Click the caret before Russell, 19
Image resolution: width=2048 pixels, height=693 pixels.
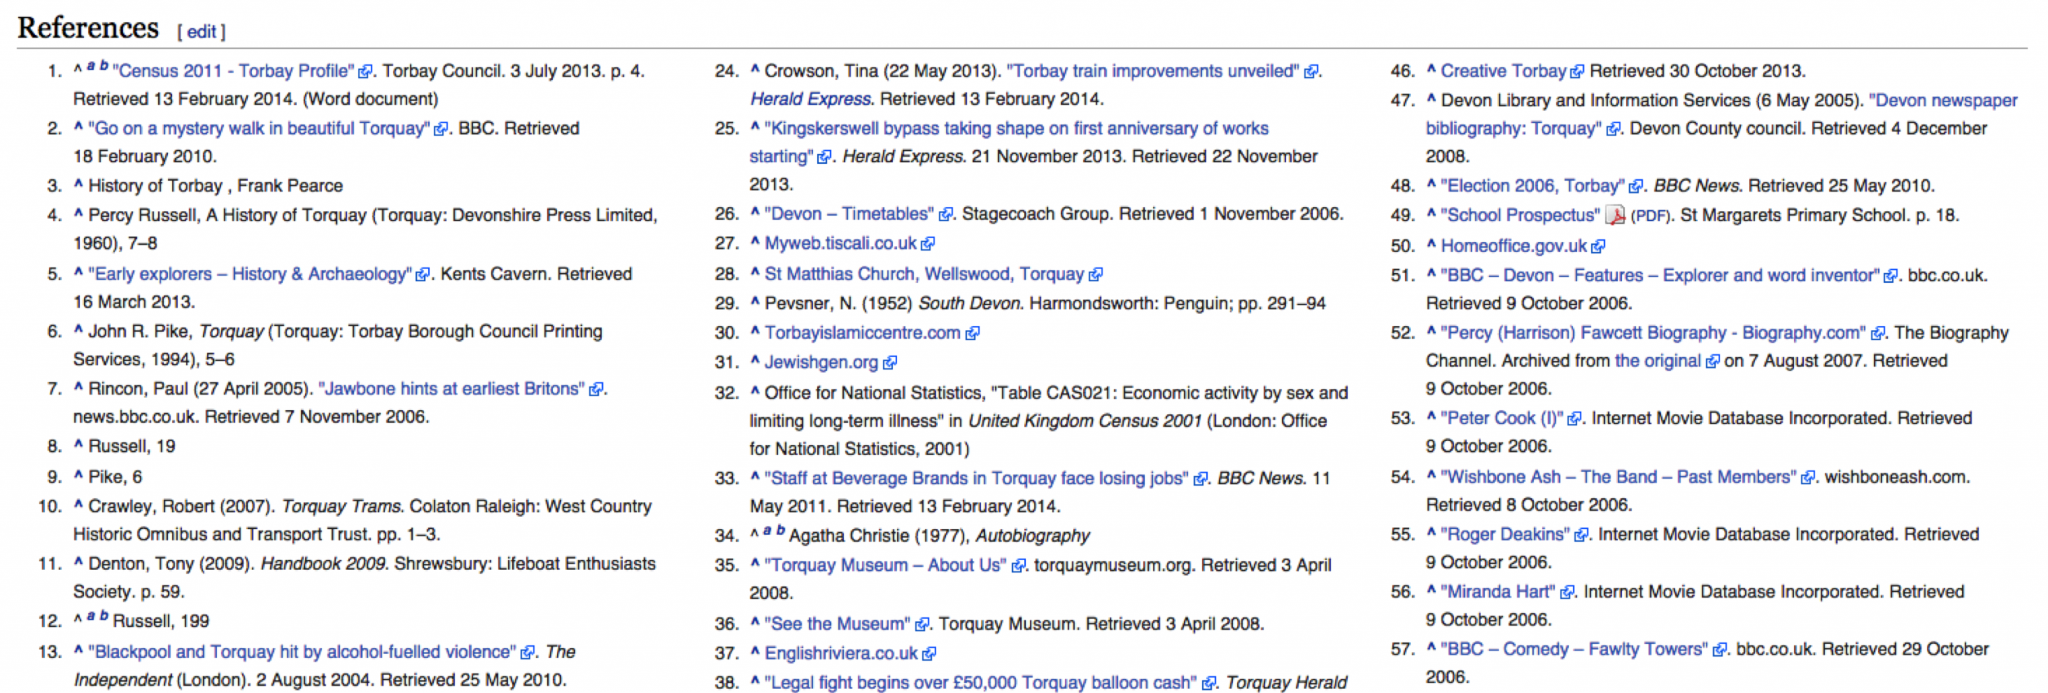point(78,444)
